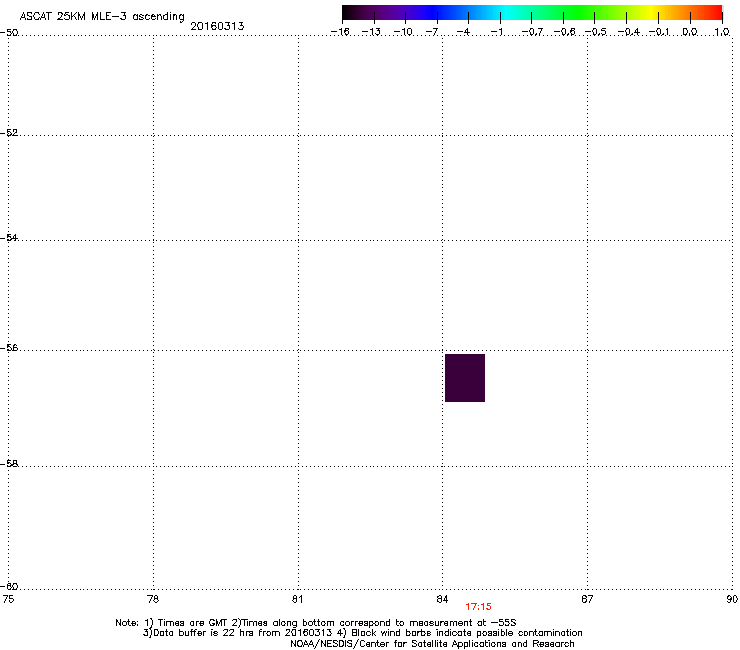Image resolution: width=740 pixels, height=650 pixels.
Task: Click the -54 latitude axis label
Action: click(x=9, y=237)
